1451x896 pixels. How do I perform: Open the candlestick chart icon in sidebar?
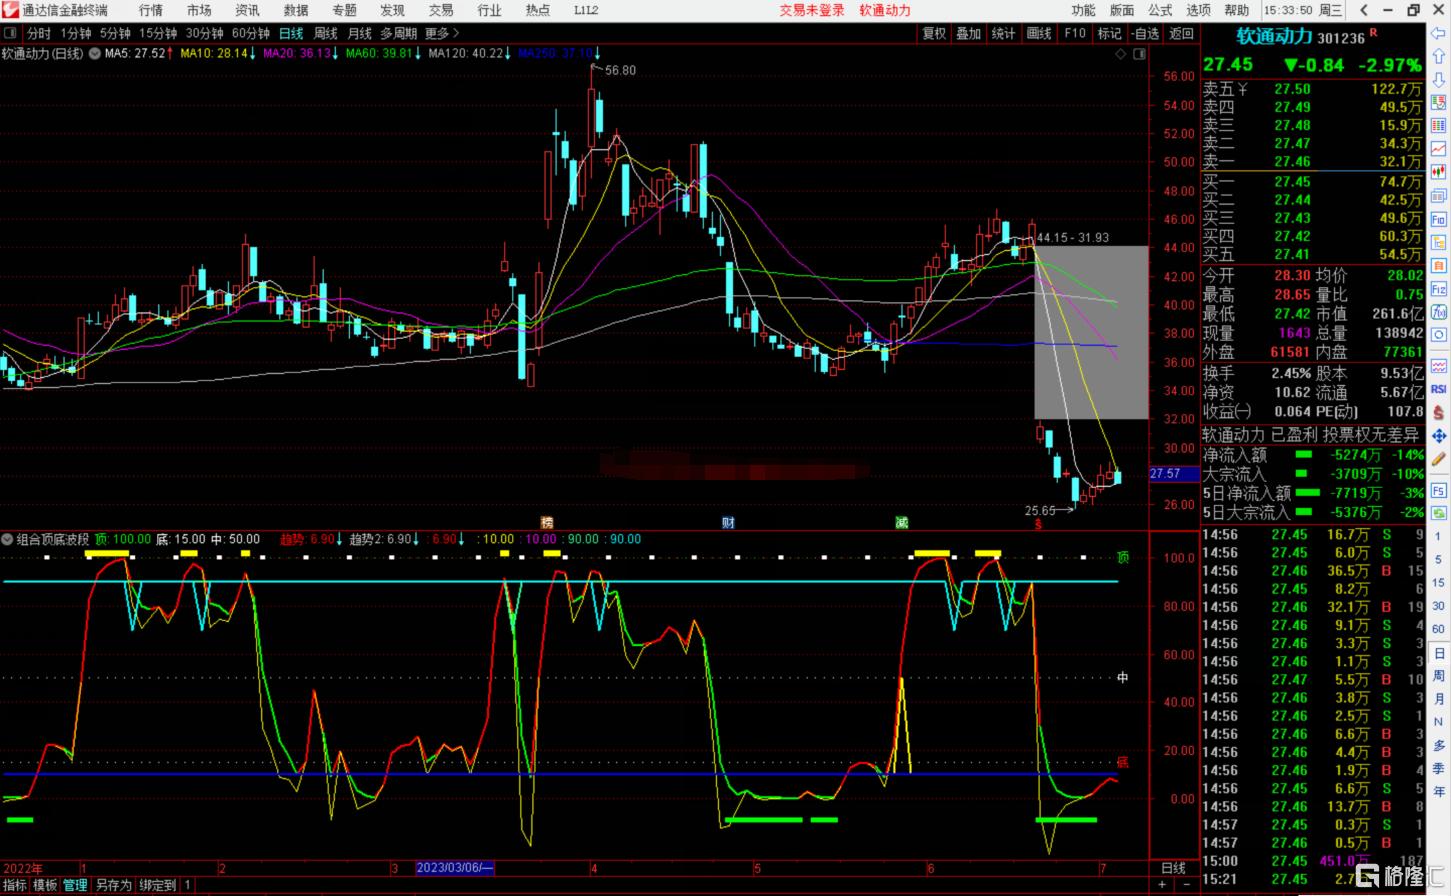pyautogui.click(x=1439, y=171)
